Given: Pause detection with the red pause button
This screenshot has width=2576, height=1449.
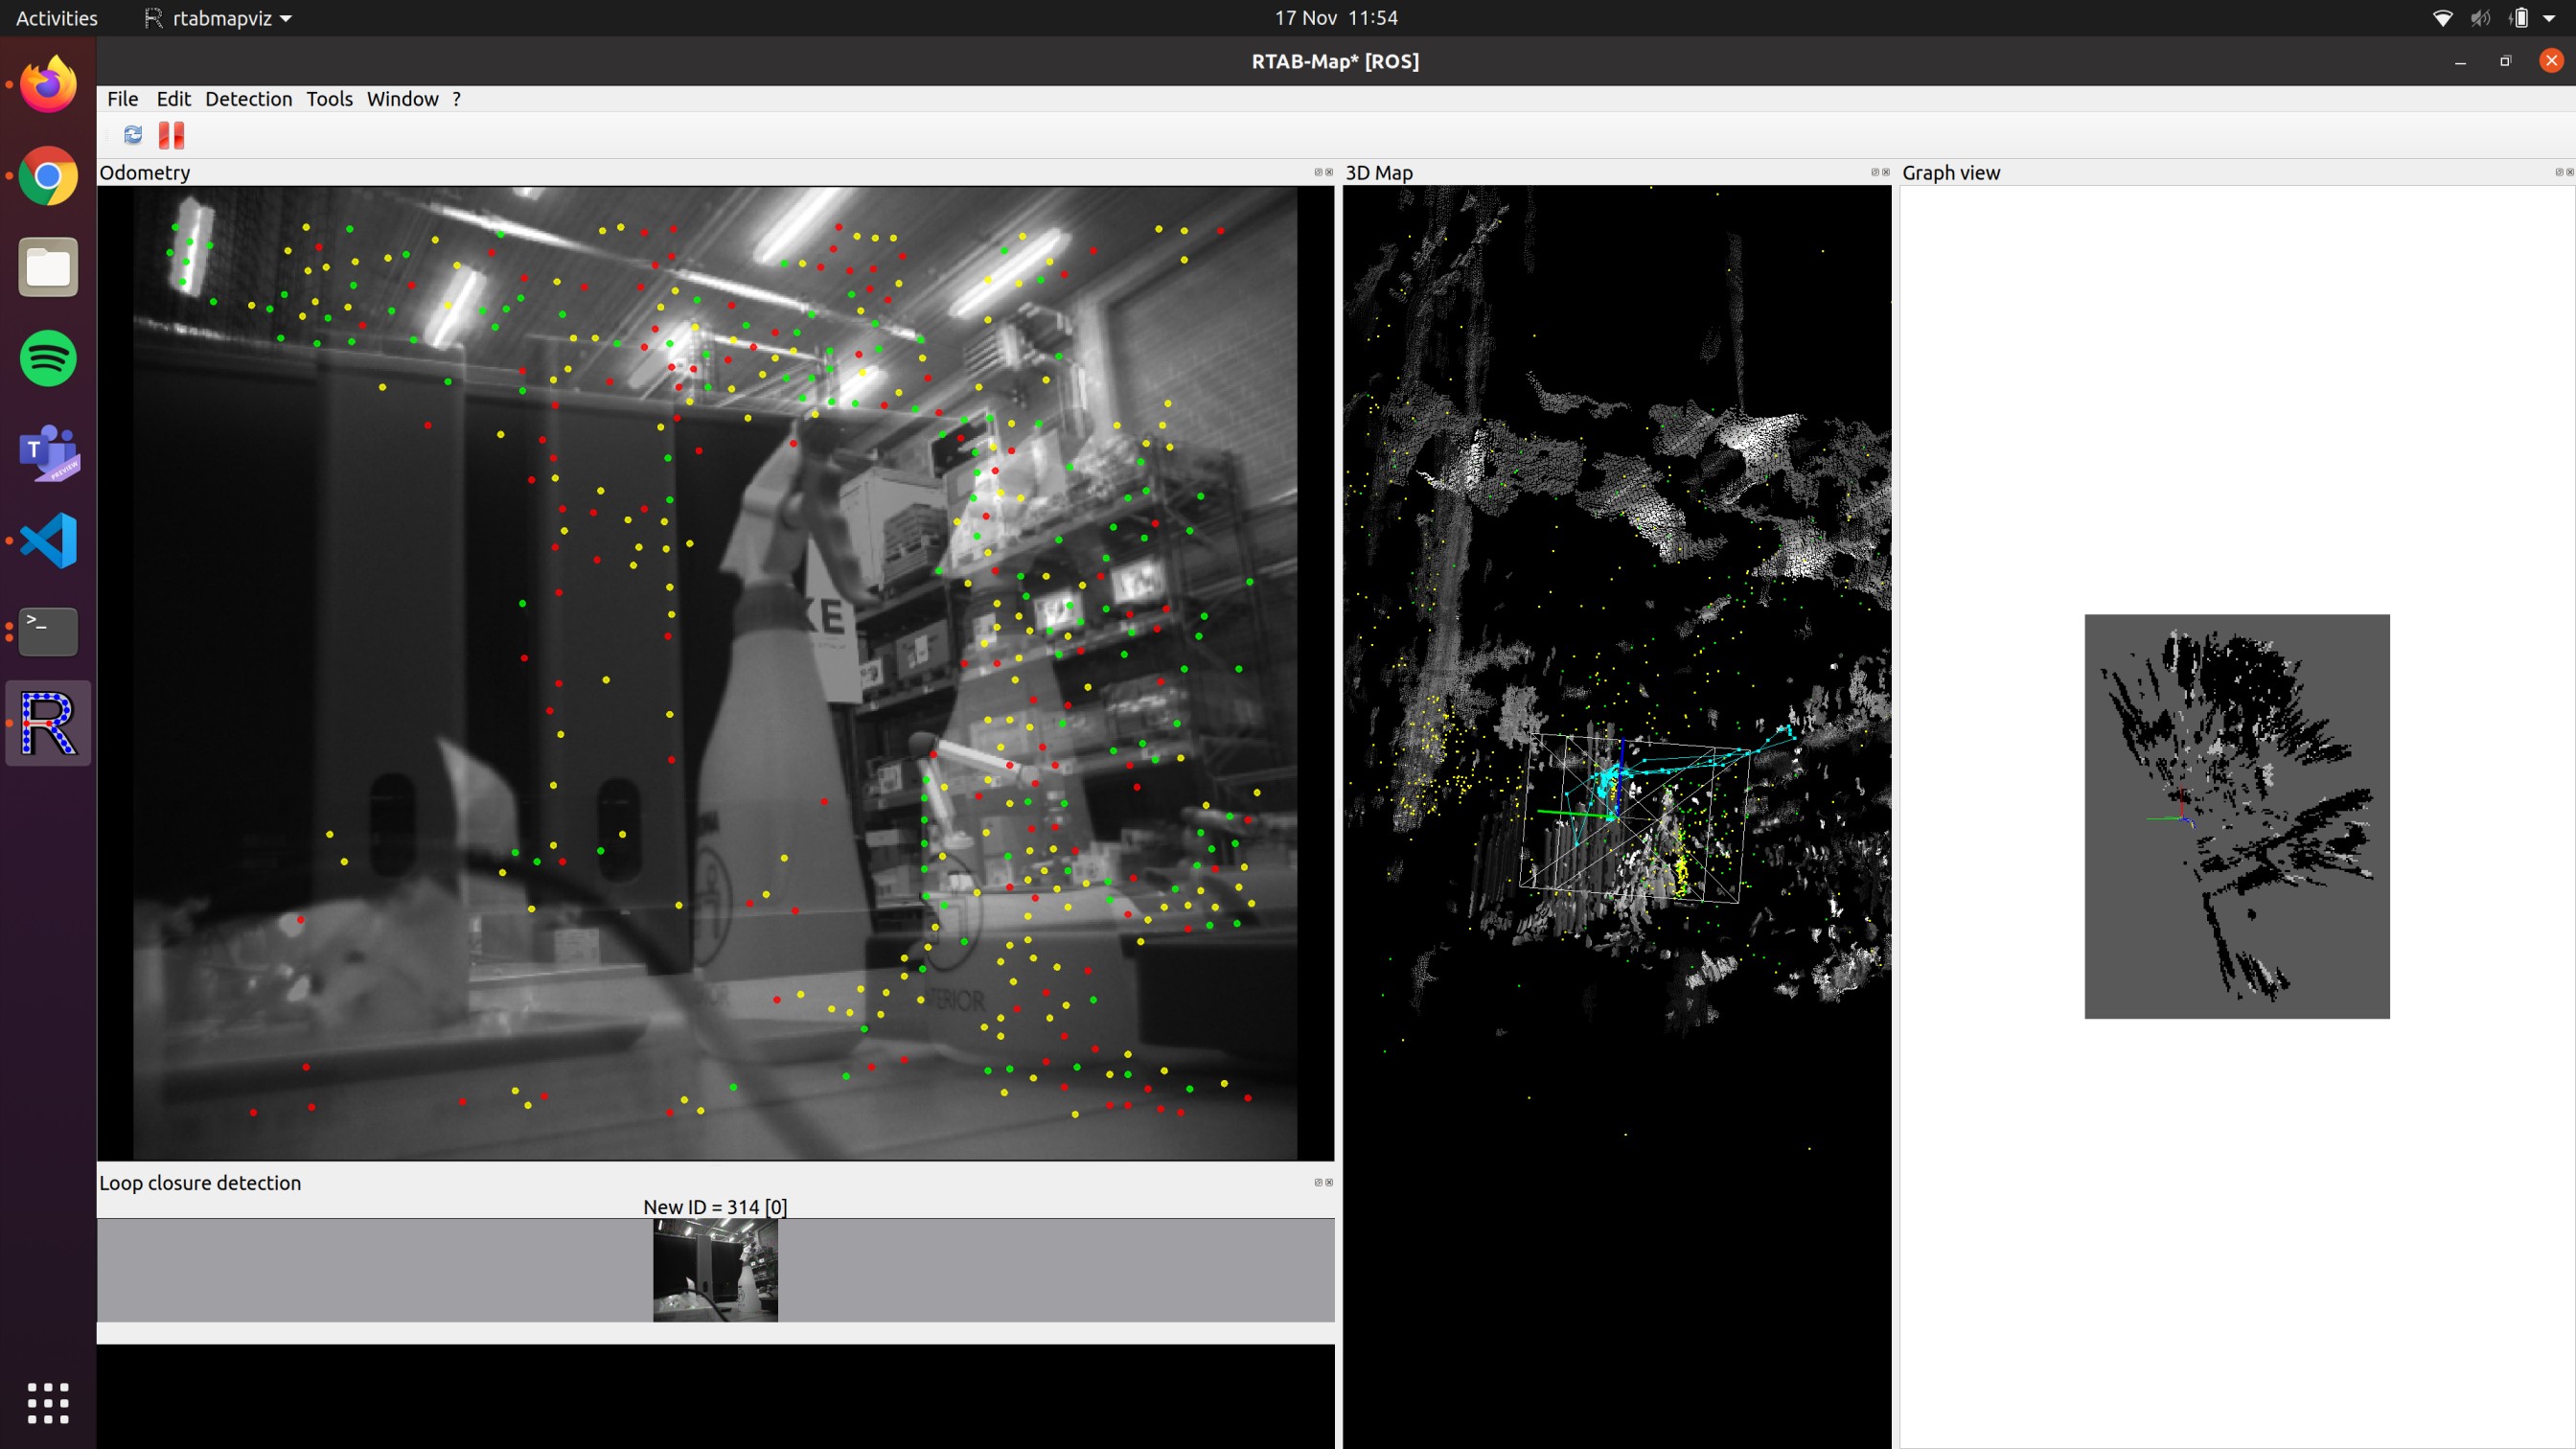Looking at the screenshot, I should tap(171, 135).
